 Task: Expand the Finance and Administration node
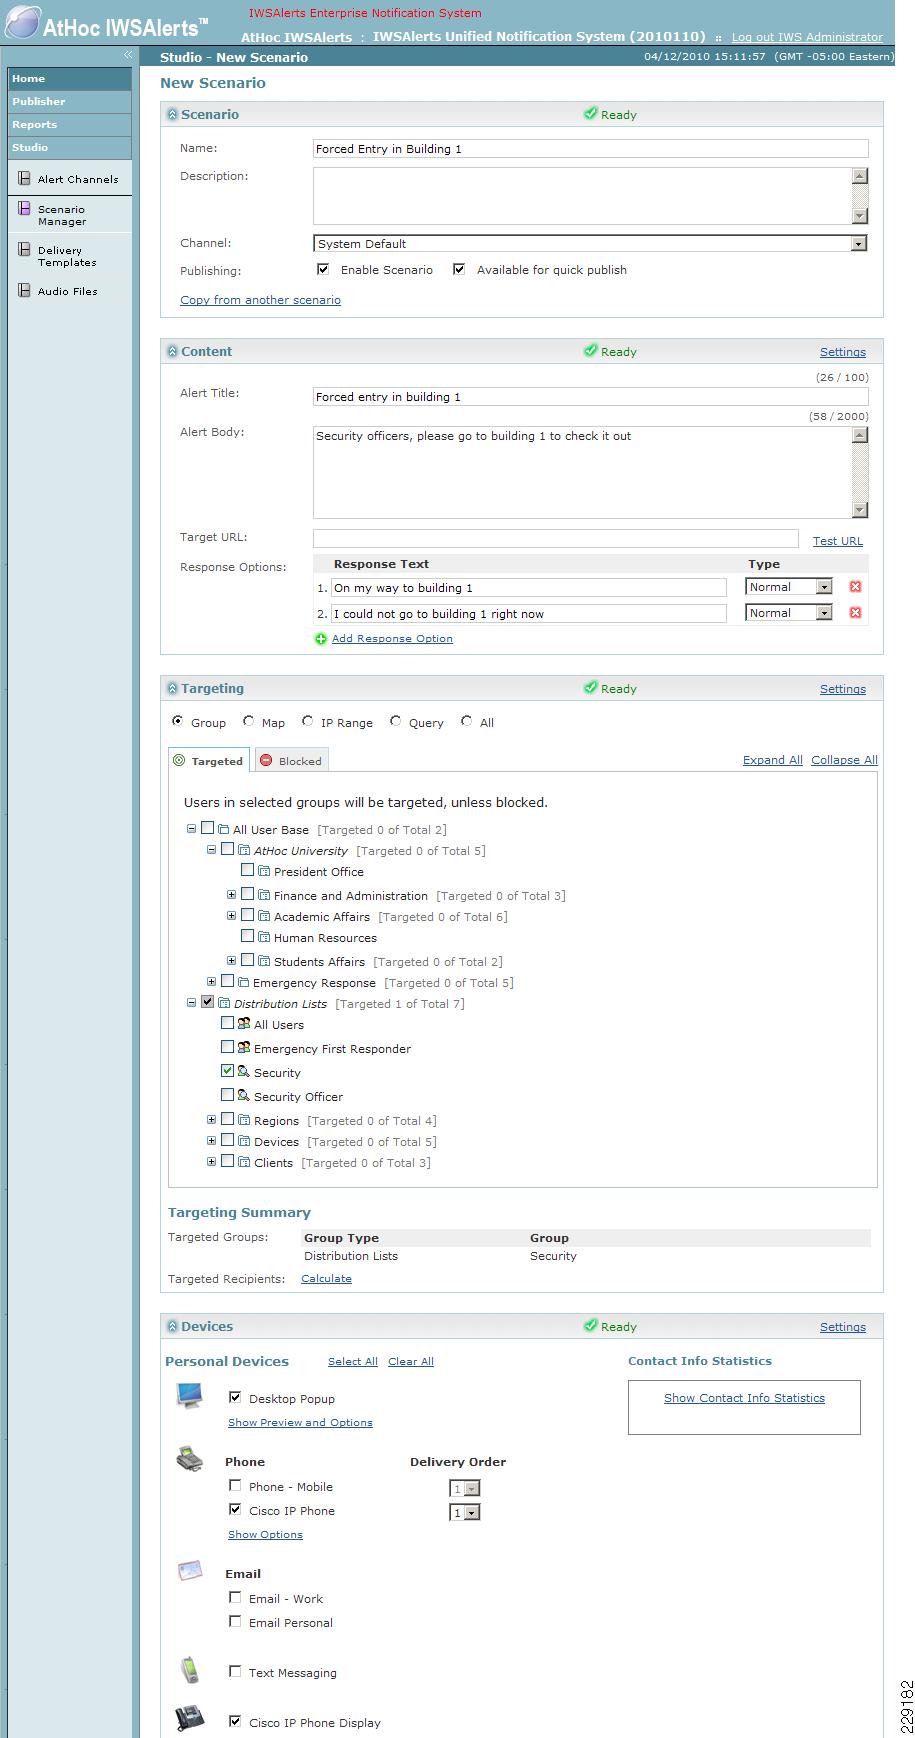[232, 895]
